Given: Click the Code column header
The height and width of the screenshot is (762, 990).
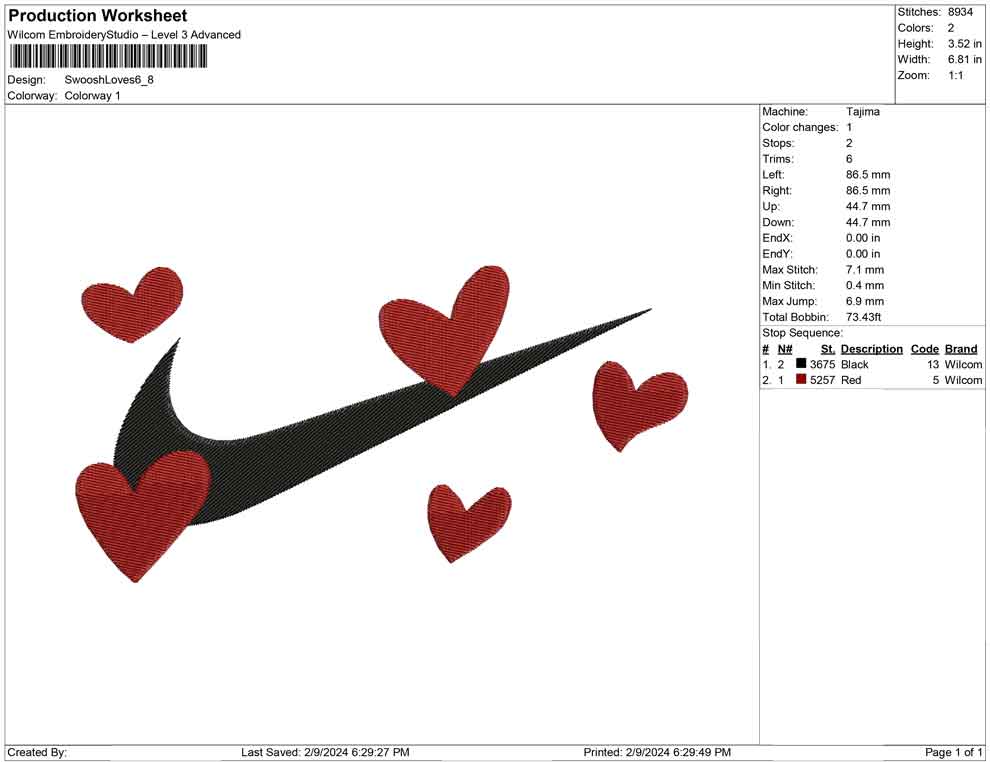Looking at the screenshot, I should coord(924,348).
